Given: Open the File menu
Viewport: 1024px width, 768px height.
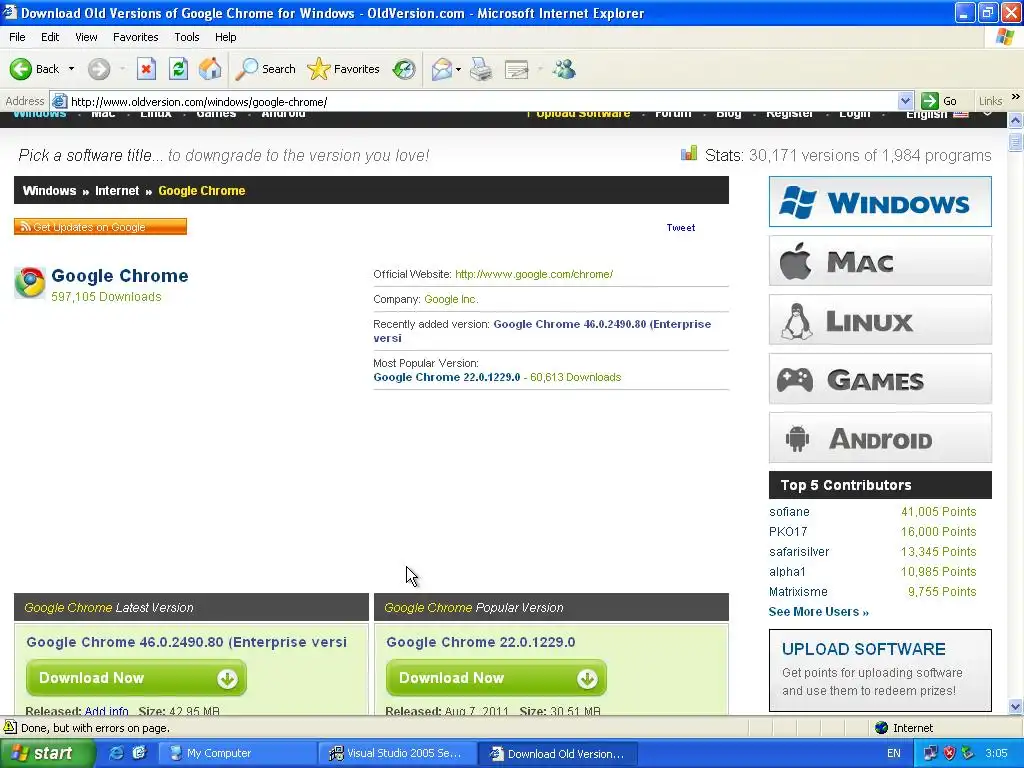Looking at the screenshot, I should [18, 37].
